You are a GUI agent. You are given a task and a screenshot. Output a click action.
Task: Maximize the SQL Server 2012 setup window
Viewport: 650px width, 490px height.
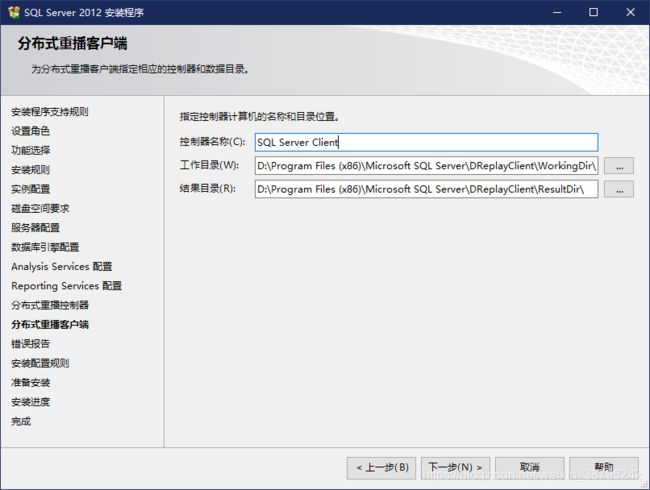tap(594, 12)
